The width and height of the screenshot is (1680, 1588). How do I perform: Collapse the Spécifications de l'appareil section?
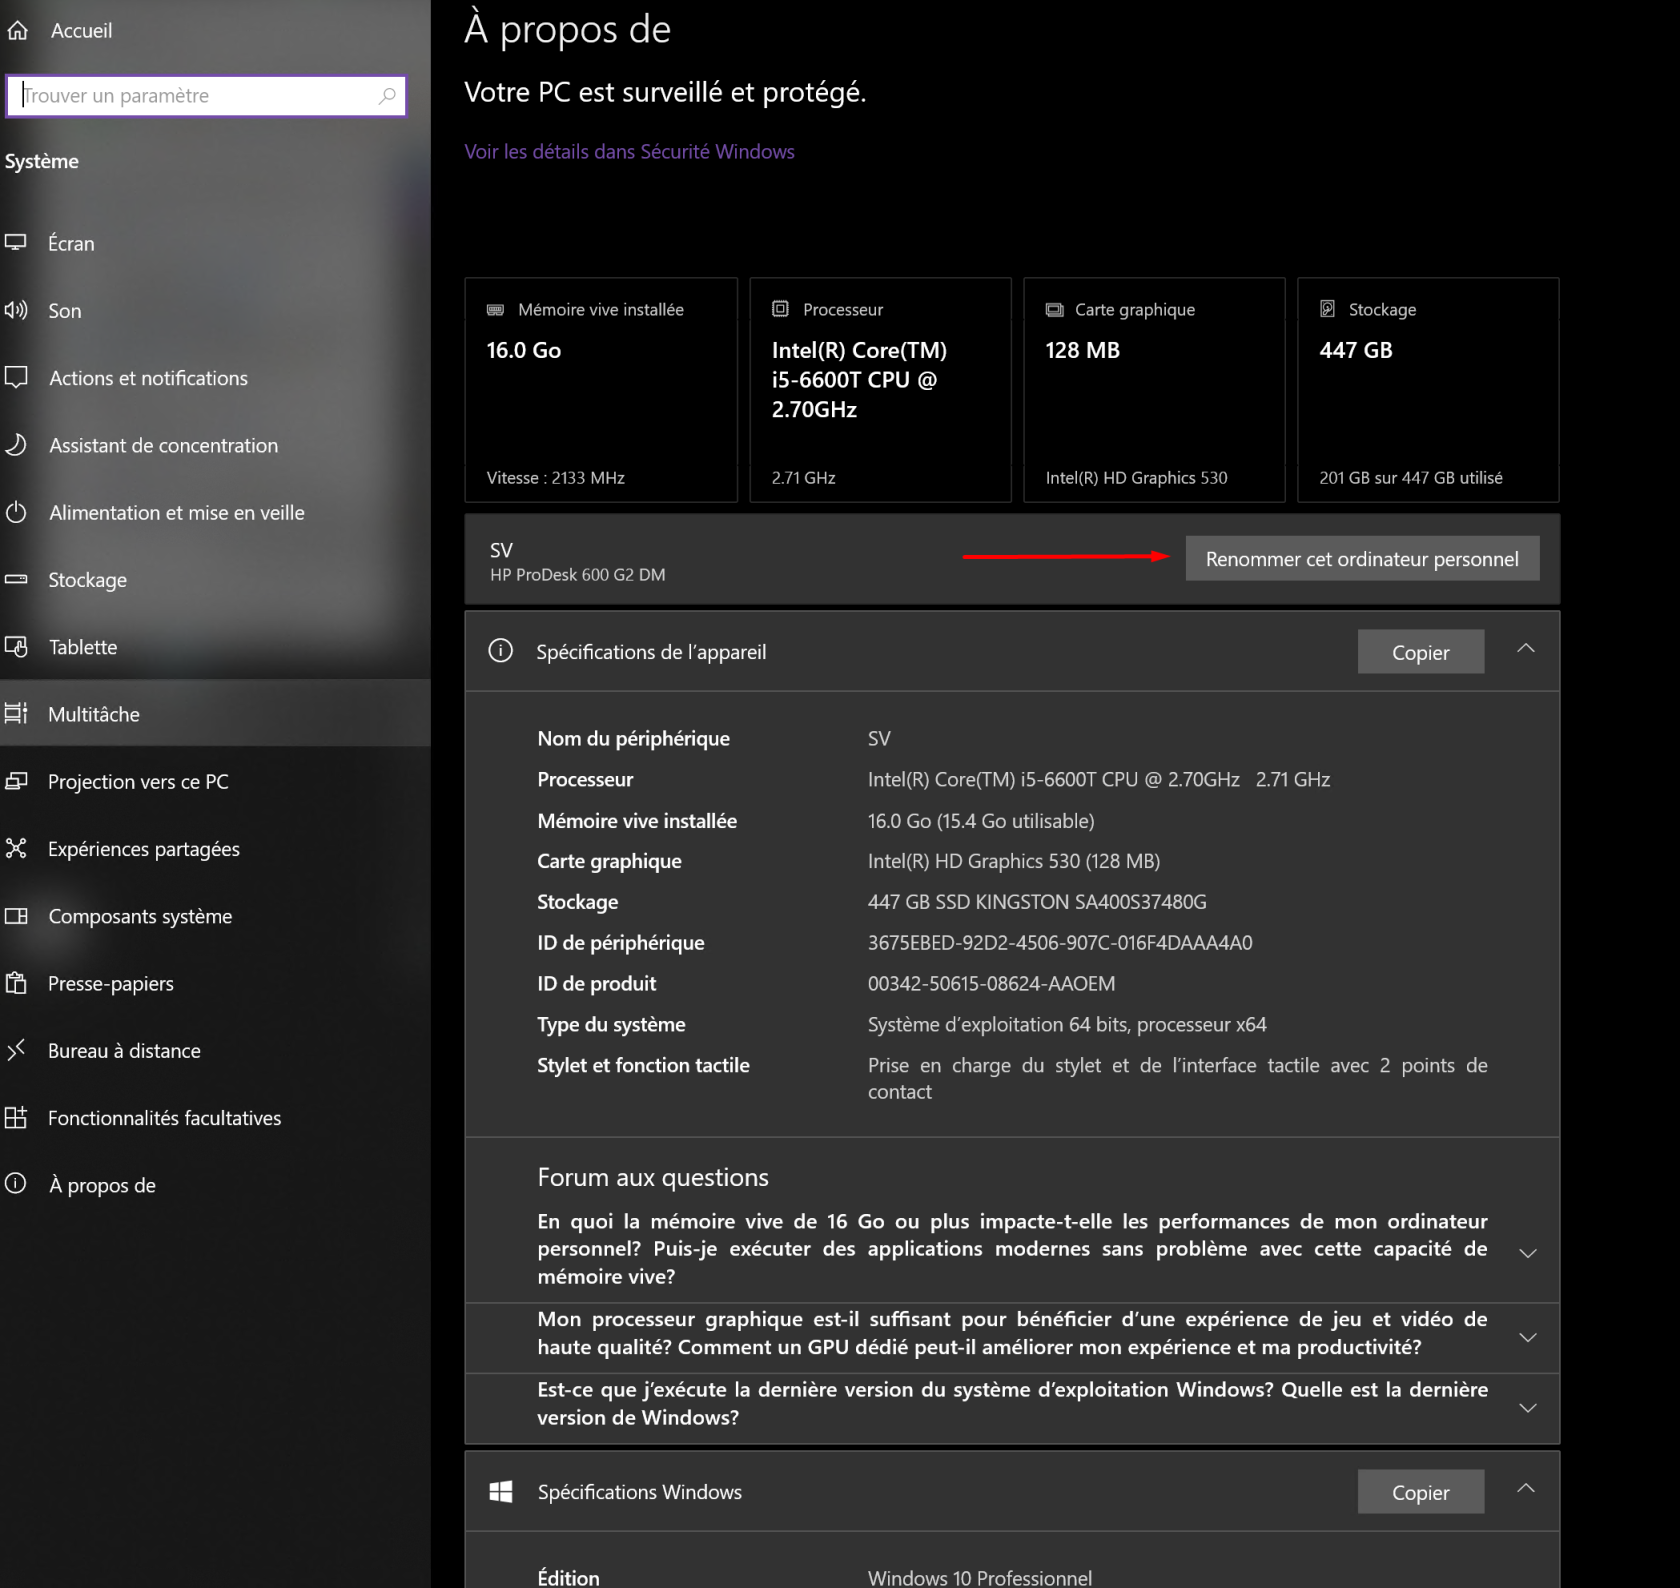click(1526, 649)
